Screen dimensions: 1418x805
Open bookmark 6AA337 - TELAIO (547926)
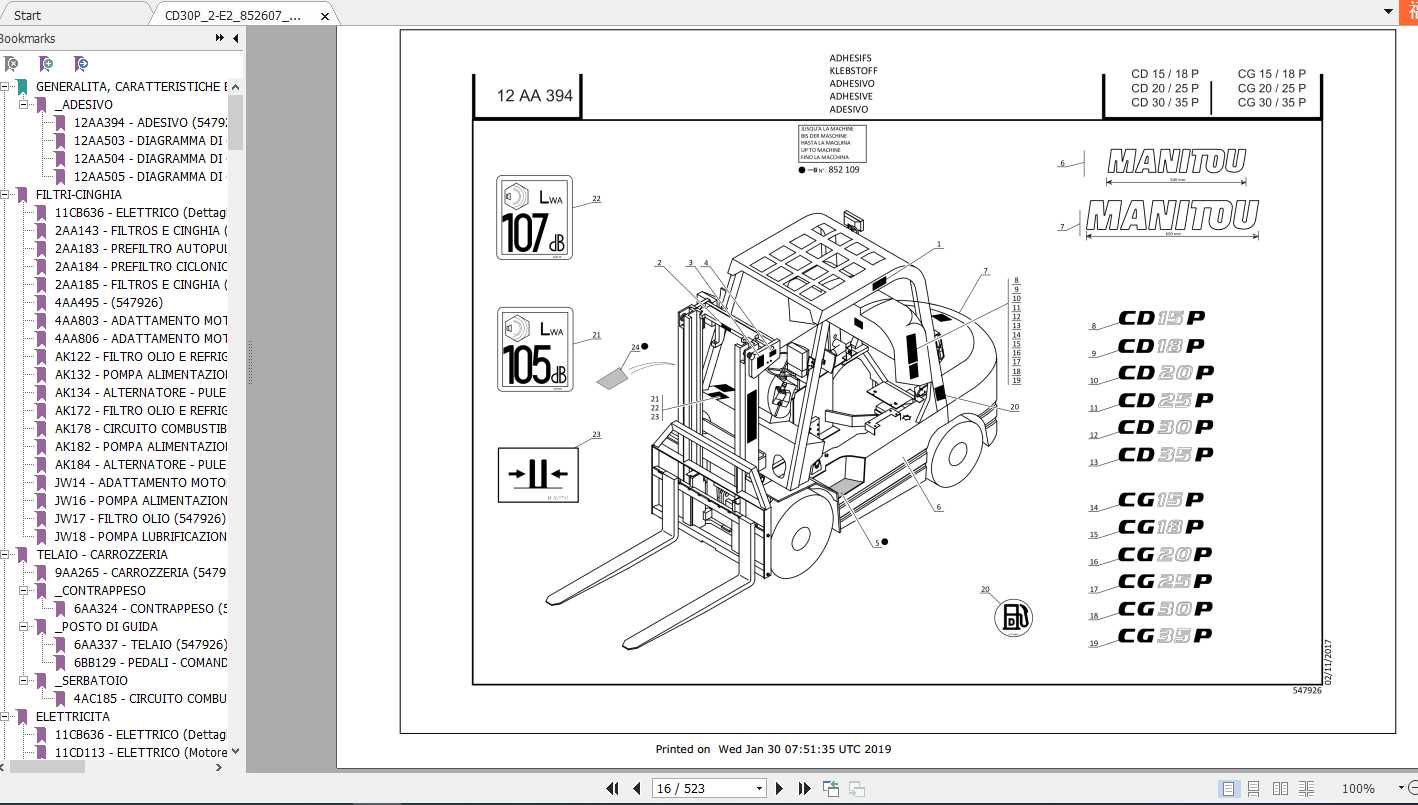click(150, 645)
